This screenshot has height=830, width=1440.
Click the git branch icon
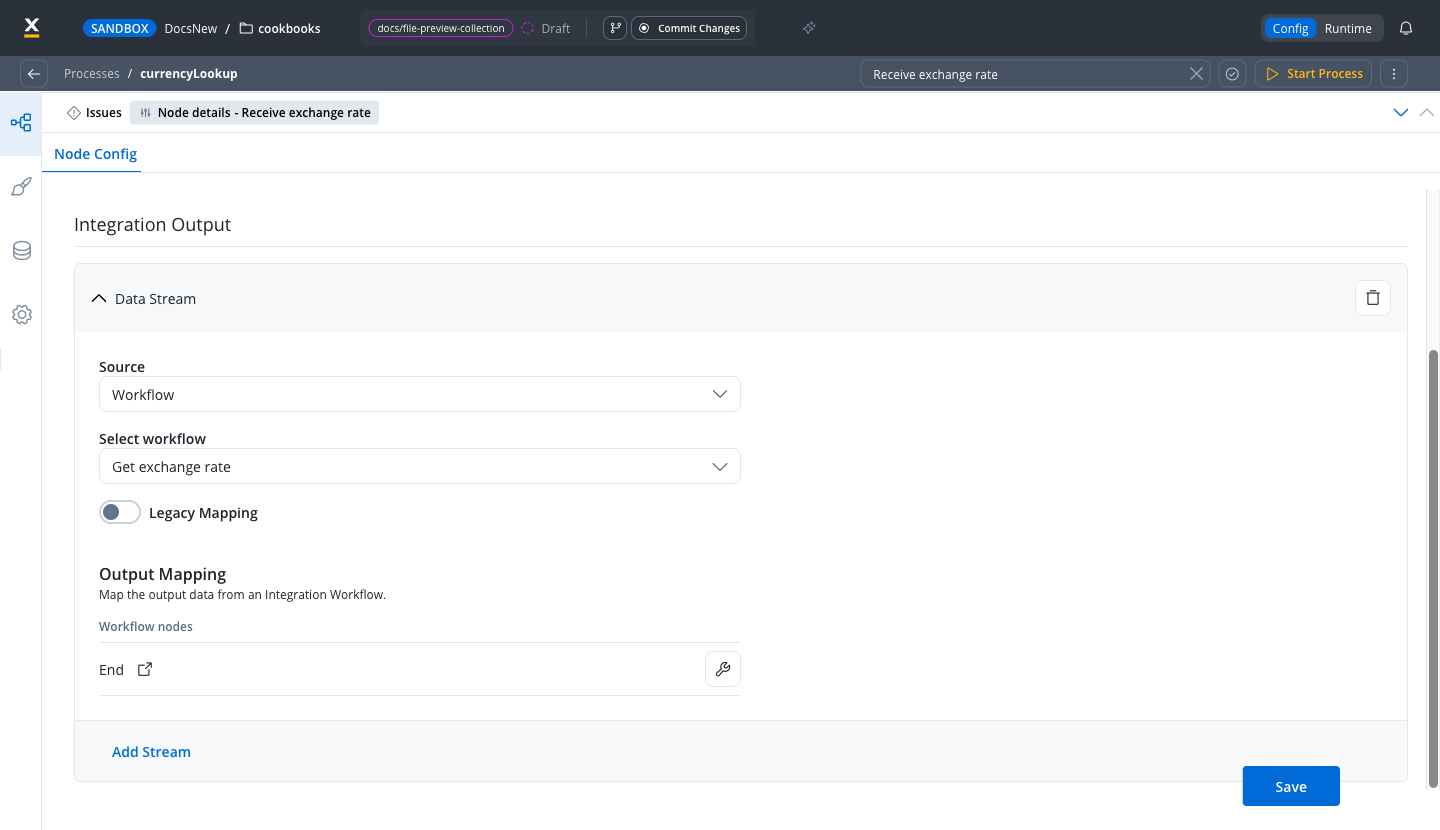[615, 28]
